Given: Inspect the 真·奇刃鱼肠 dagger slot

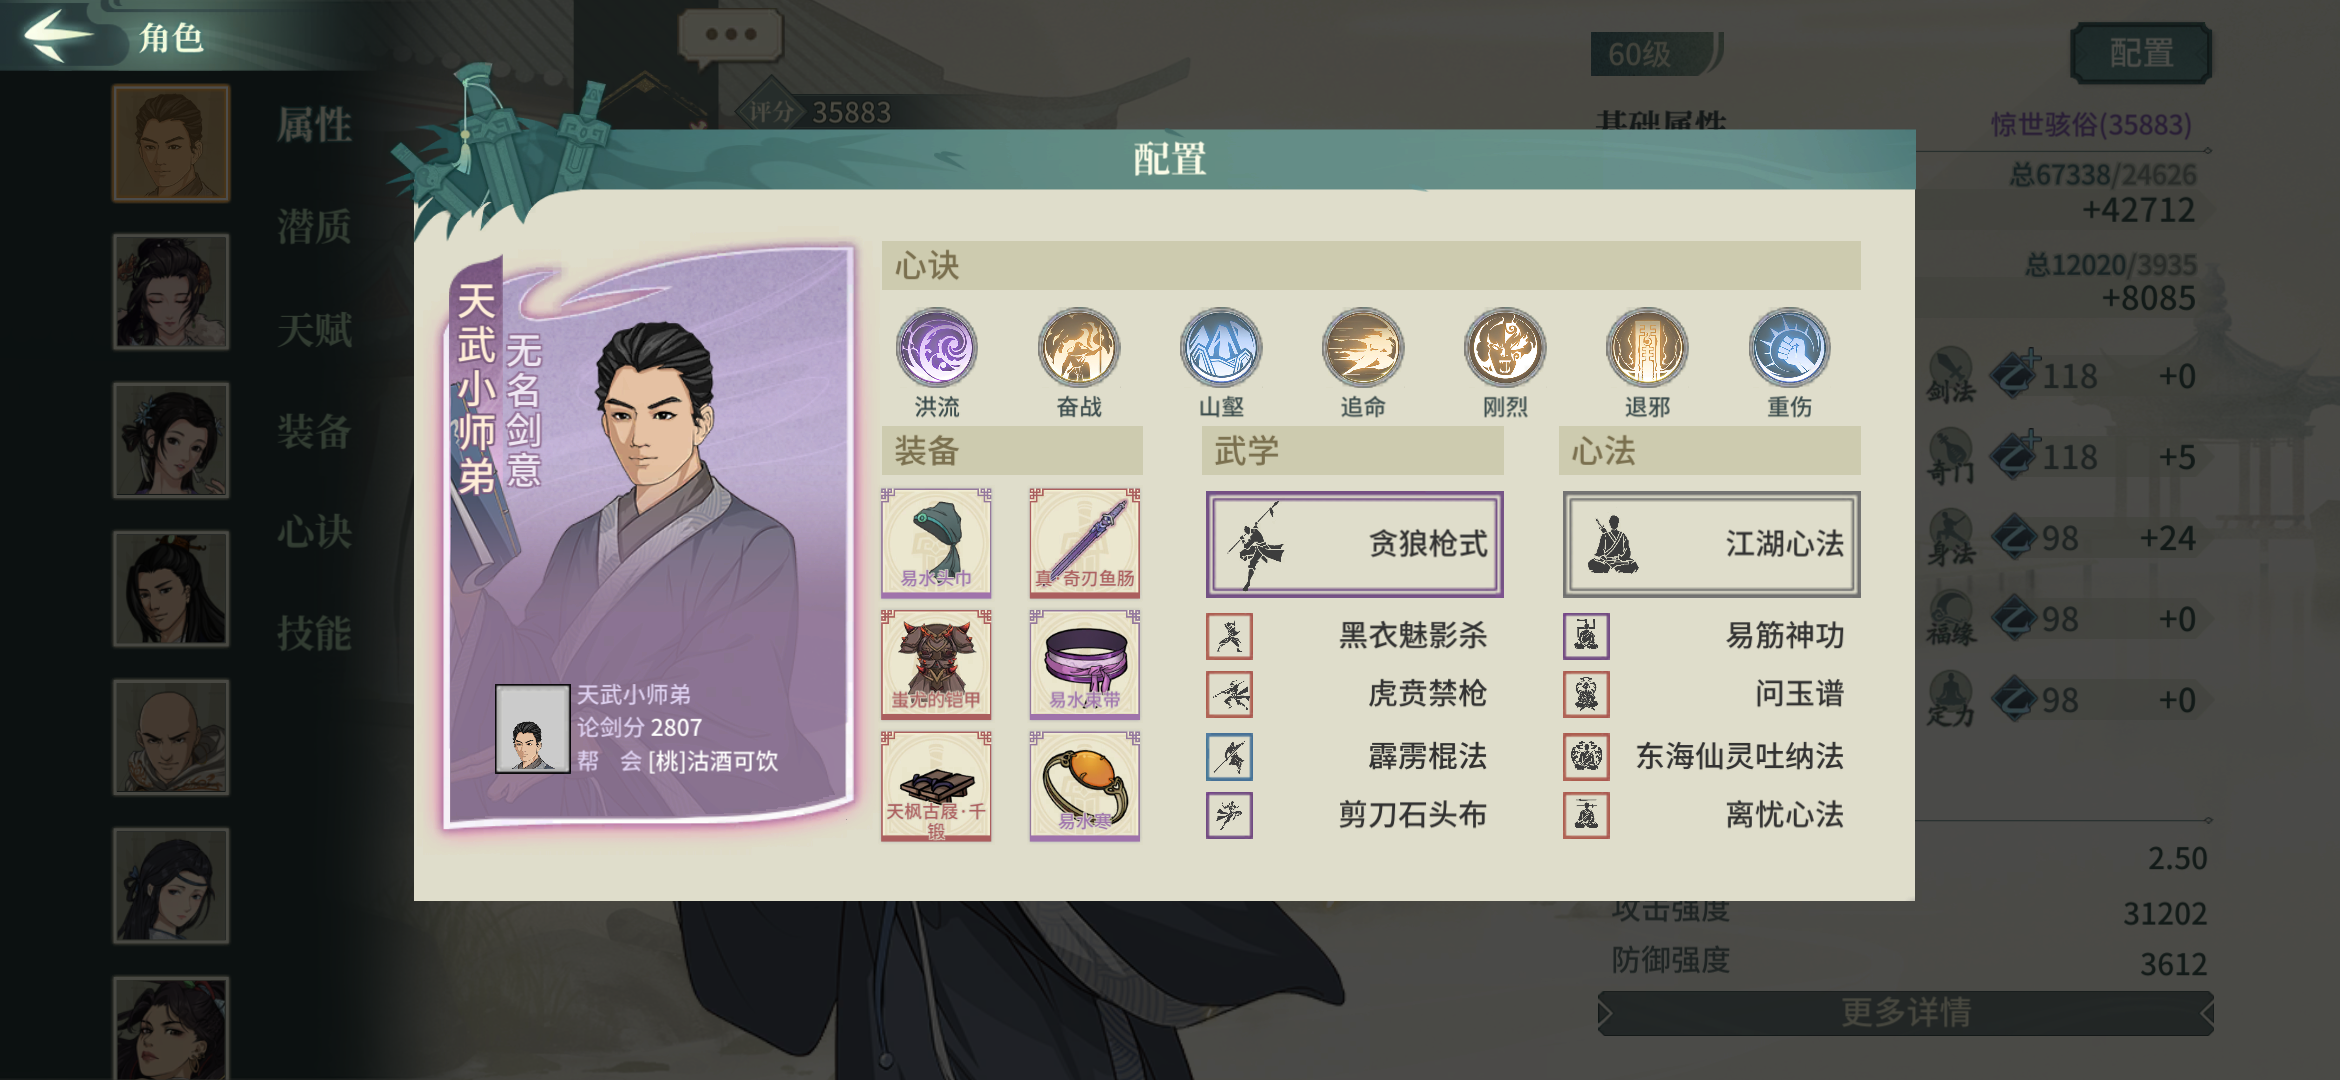Looking at the screenshot, I should point(1085,543).
